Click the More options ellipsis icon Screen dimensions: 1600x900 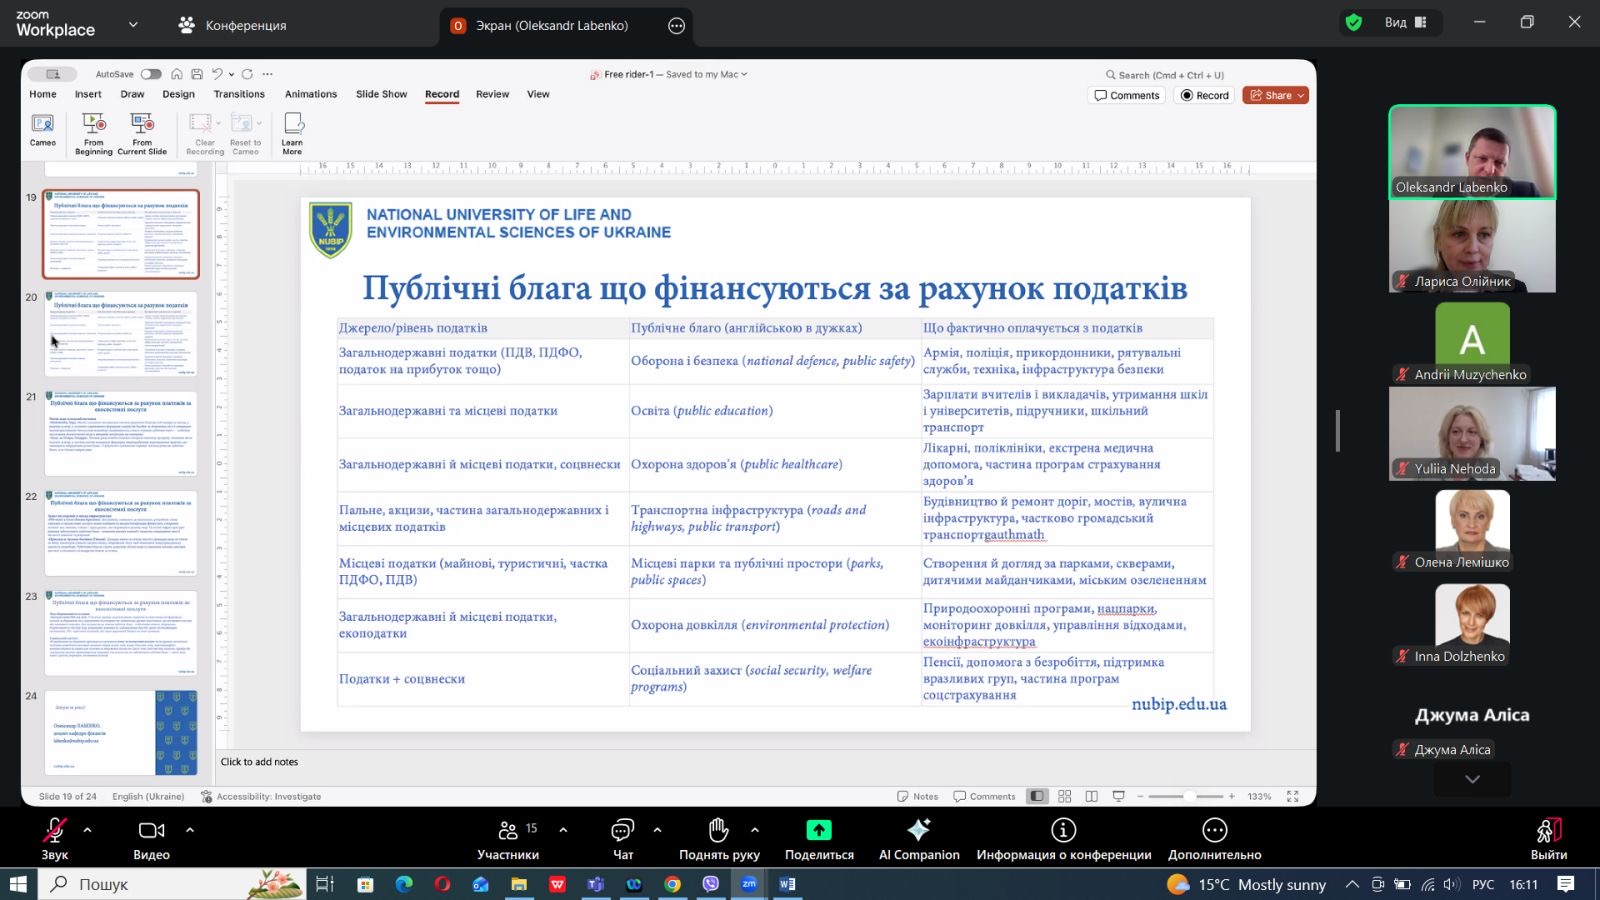pos(1214,831)
